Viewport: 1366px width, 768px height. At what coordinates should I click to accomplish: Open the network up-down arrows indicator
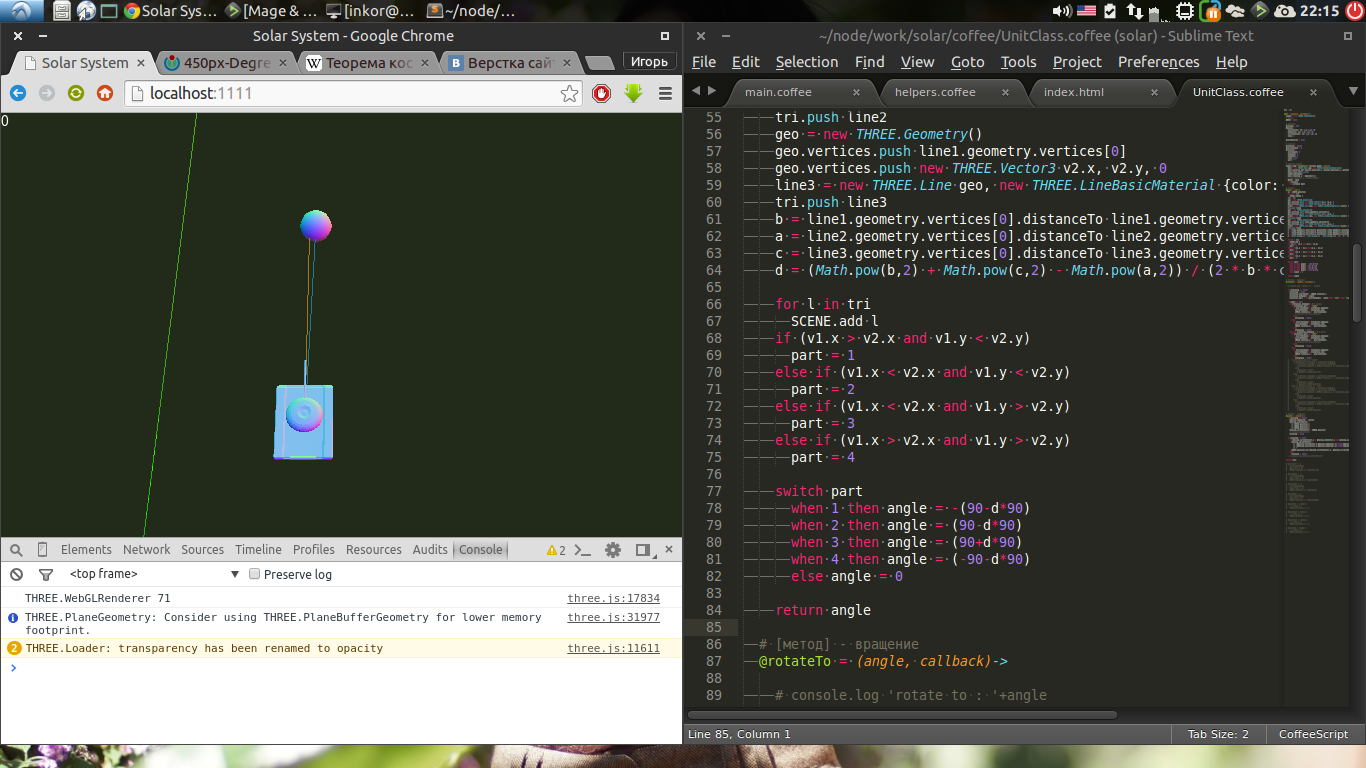1135,11
